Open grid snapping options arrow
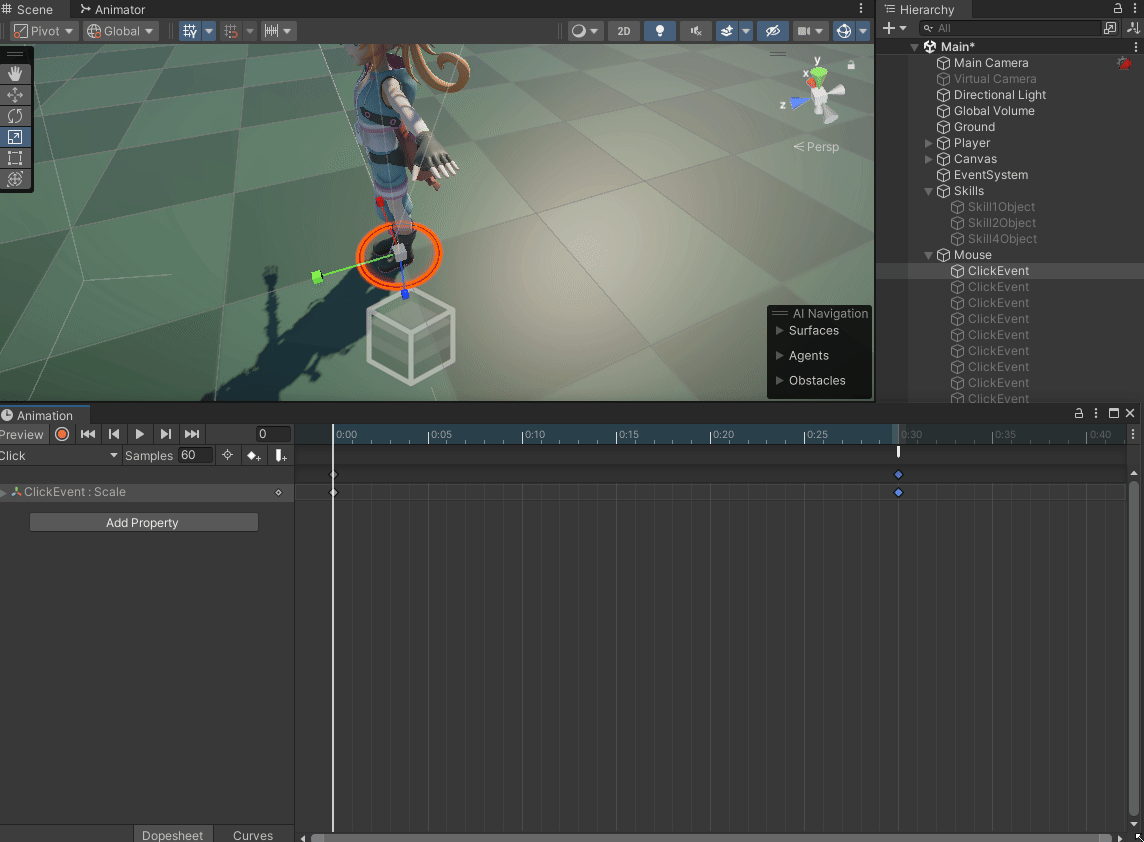Image resolution: width=1144 pixels, height=842 pixels. coord(209,31)
